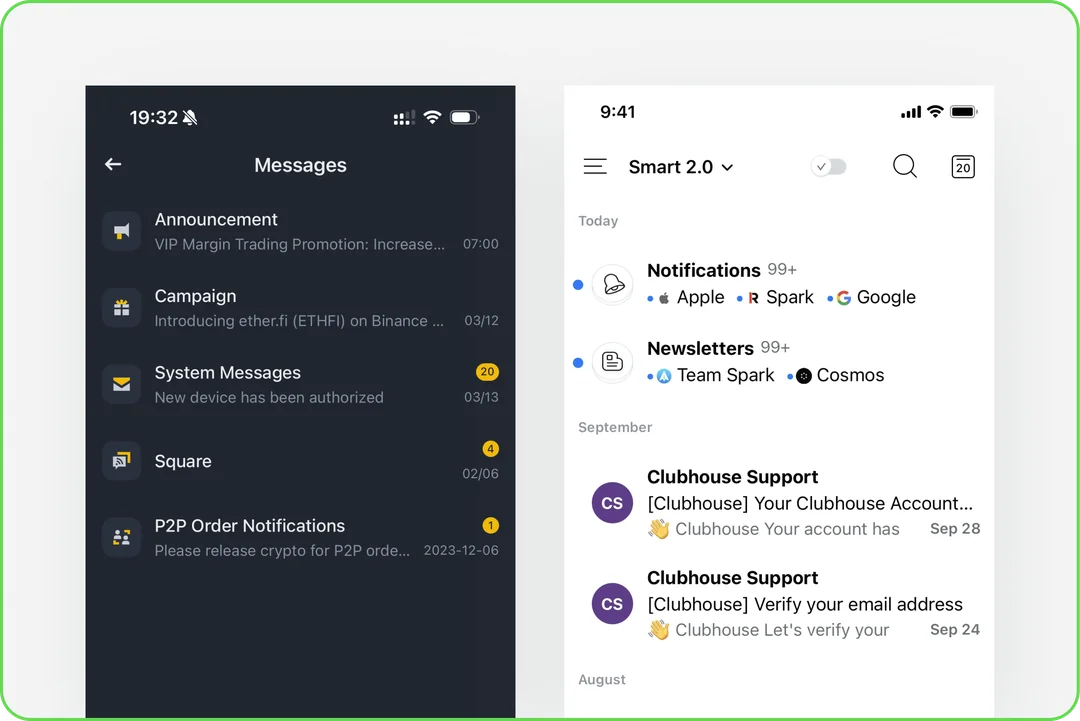1080x721 pixels.
Task: Open search with the magnifier icon
Action: coord(905,167)
